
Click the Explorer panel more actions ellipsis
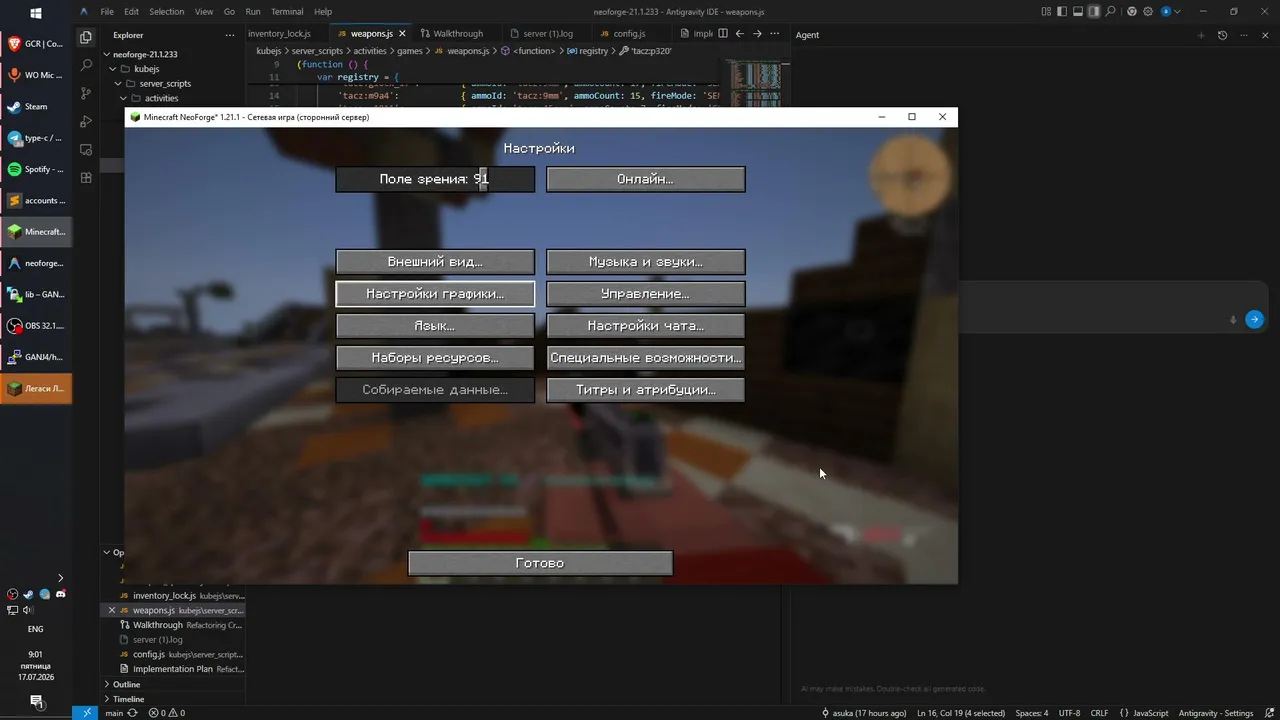point(232,35)
